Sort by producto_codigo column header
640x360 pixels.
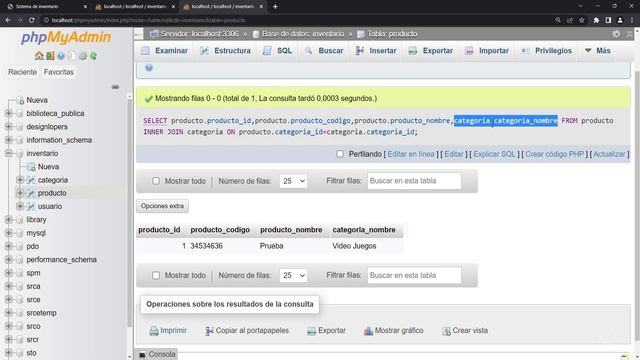coord(220,230)
